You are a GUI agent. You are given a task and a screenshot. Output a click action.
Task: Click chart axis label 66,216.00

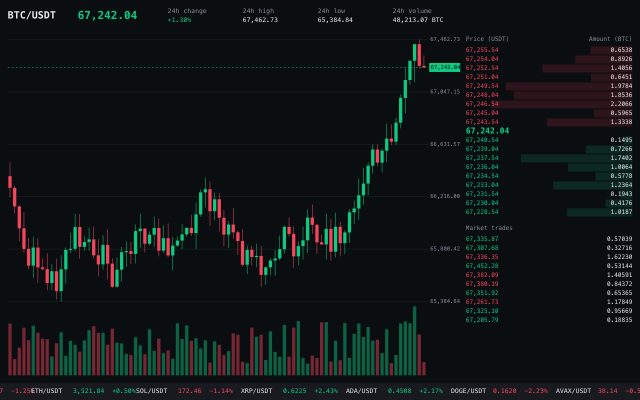[445, 196]
